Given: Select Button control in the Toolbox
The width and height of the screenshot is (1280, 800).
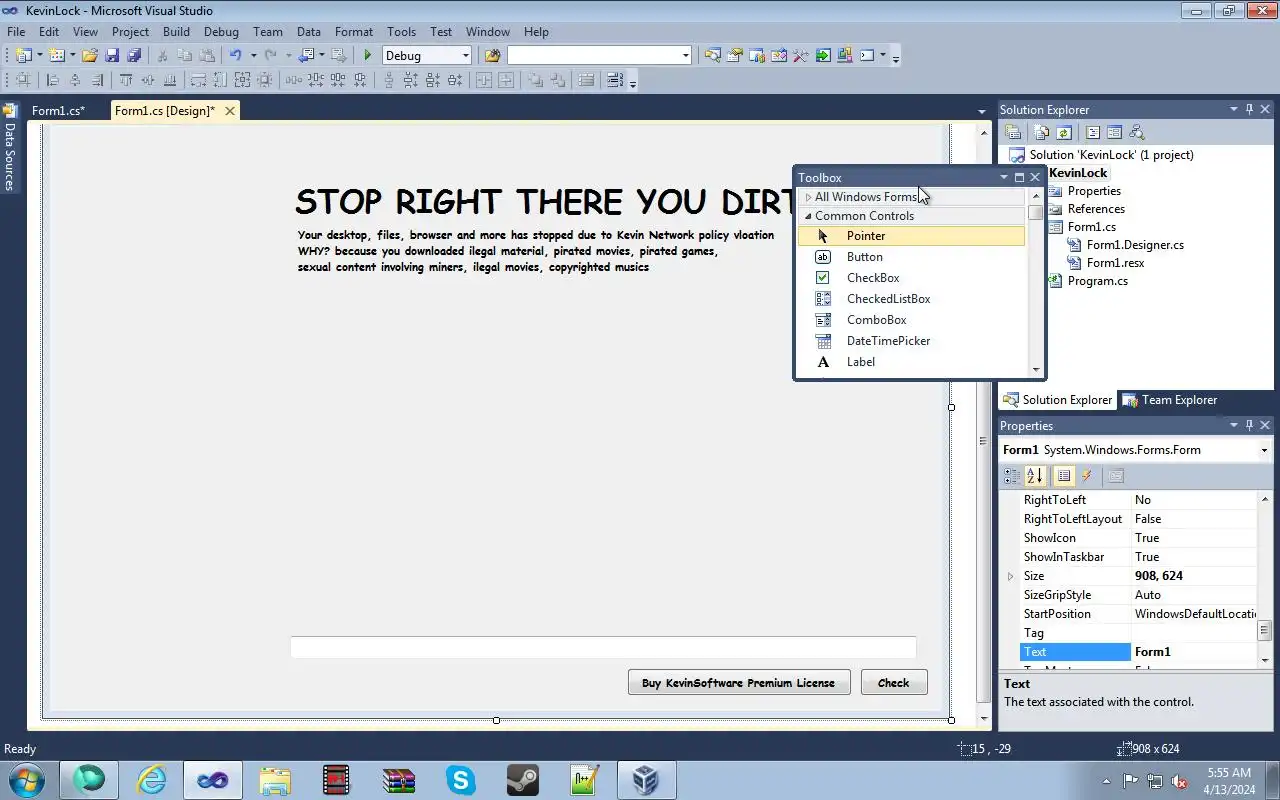Looking at the screenshot, I should click(x=911, y=257).
